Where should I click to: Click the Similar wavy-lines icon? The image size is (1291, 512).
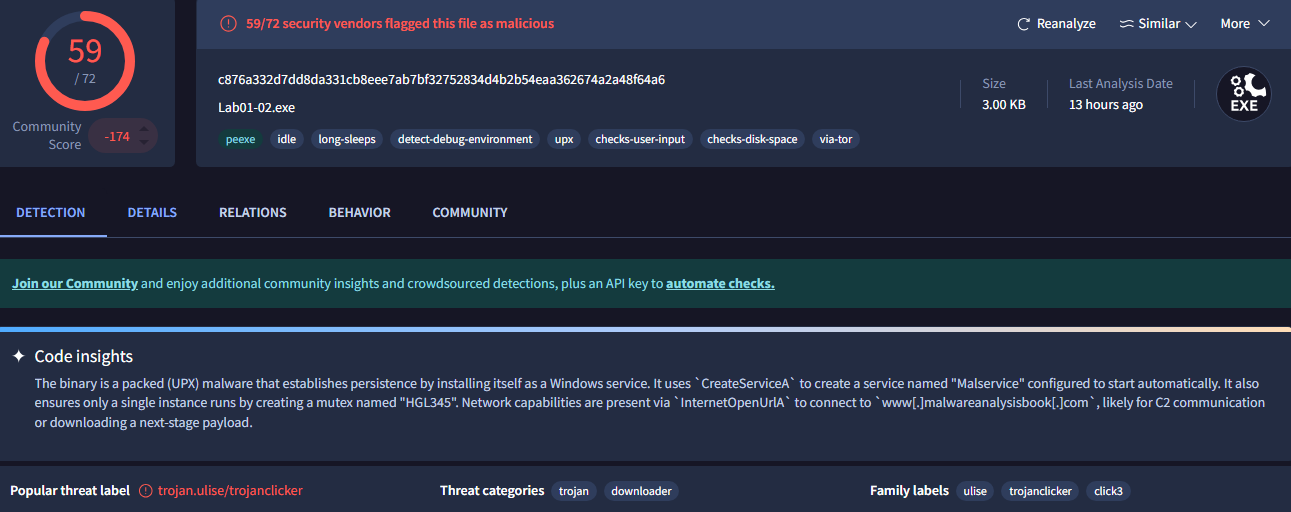pos(1126,24)
